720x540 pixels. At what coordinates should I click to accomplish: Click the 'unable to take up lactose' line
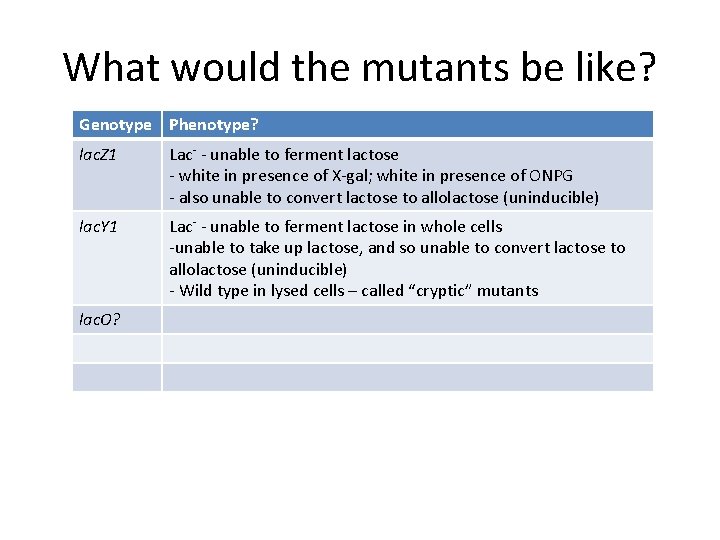(397, 248)
